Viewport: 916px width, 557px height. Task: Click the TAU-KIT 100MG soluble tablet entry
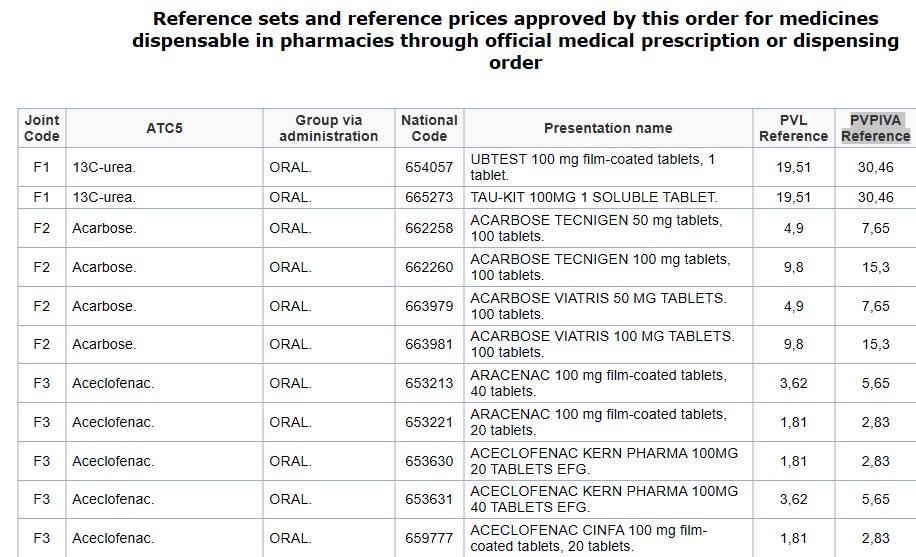click(x=594, y=197)
